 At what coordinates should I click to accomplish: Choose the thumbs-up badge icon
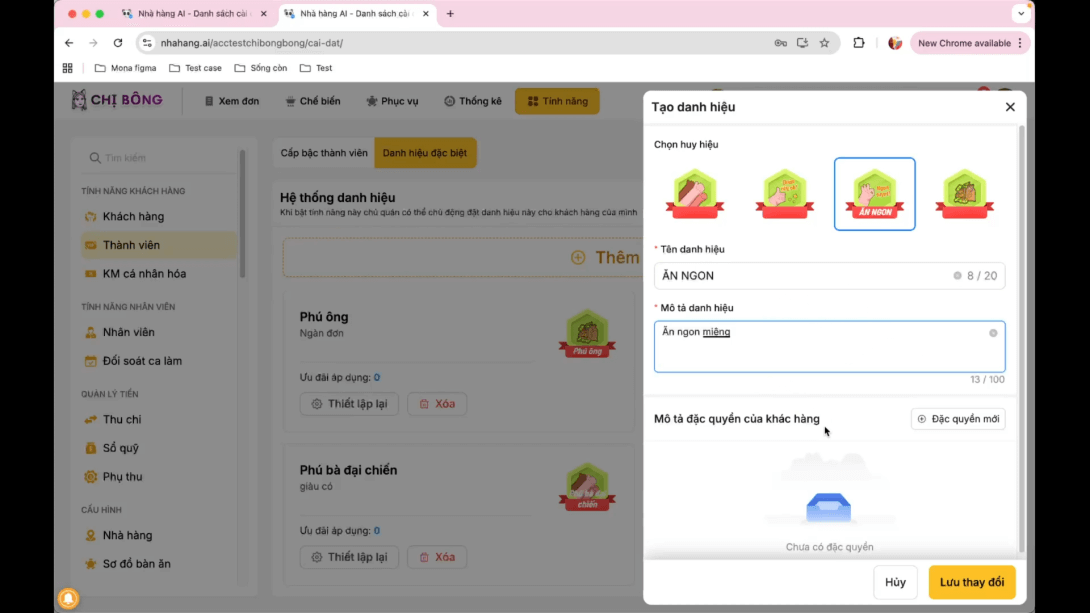coord(784,194)
